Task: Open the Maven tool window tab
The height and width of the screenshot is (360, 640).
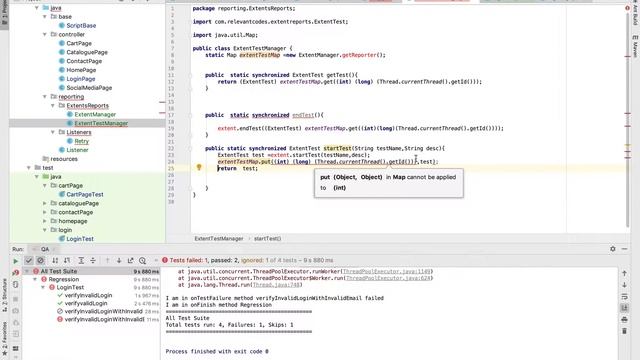Action: [x=635, y=46]
